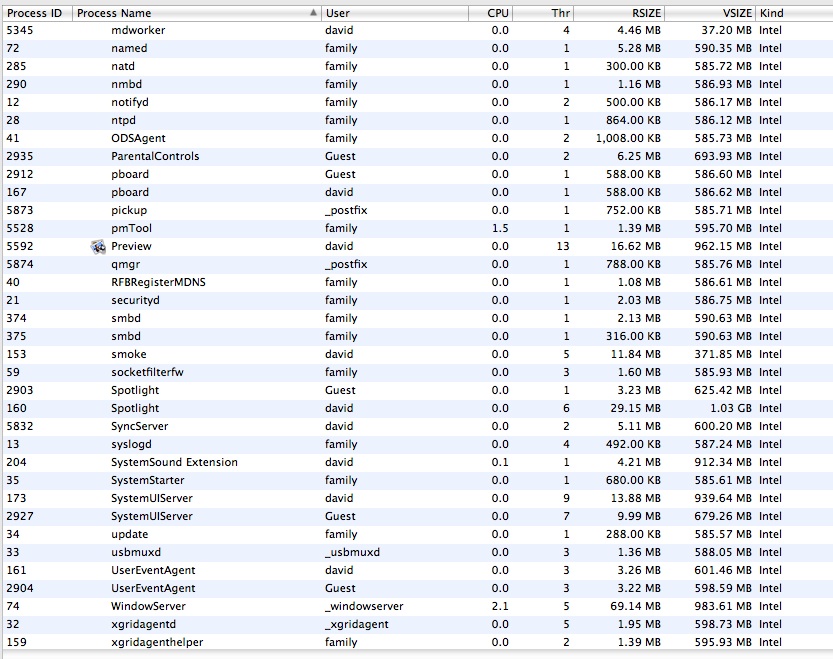Image resolution: width=833 pixels, height=659 pixels.
Task: Click the 1.5 CPU value of pmTool
Action: pos(500,229)
